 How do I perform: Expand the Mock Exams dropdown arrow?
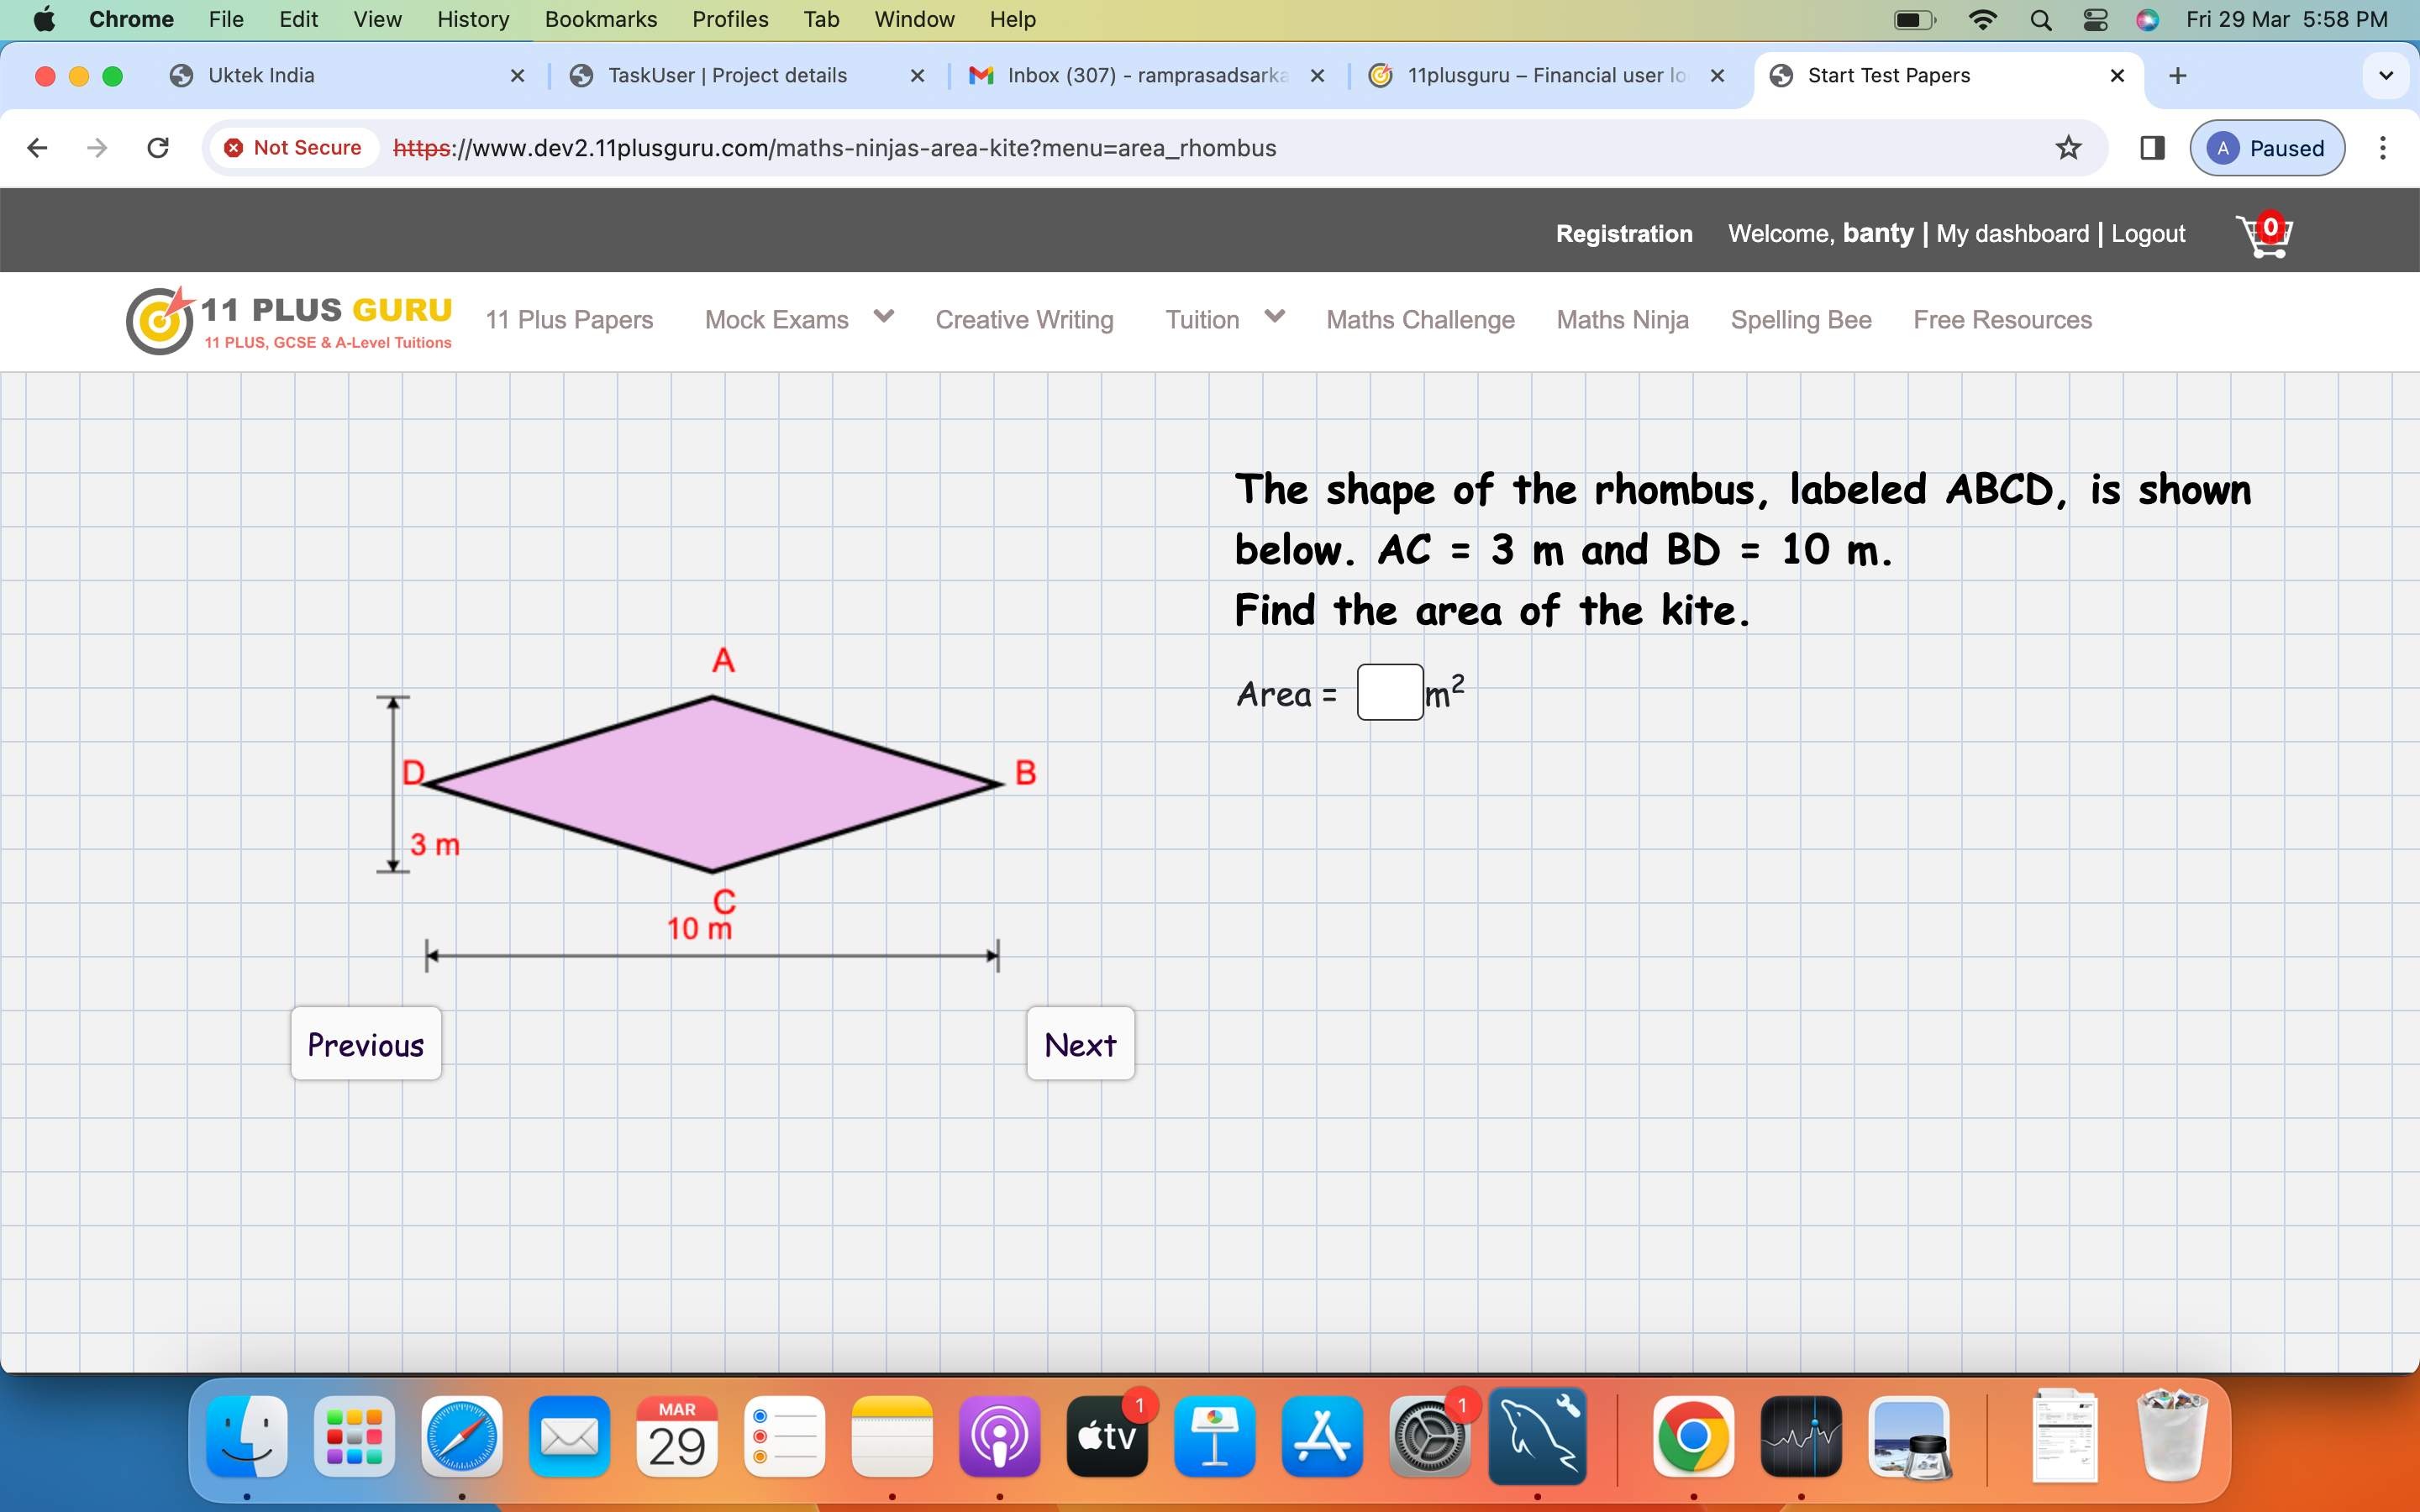[883, 317]
